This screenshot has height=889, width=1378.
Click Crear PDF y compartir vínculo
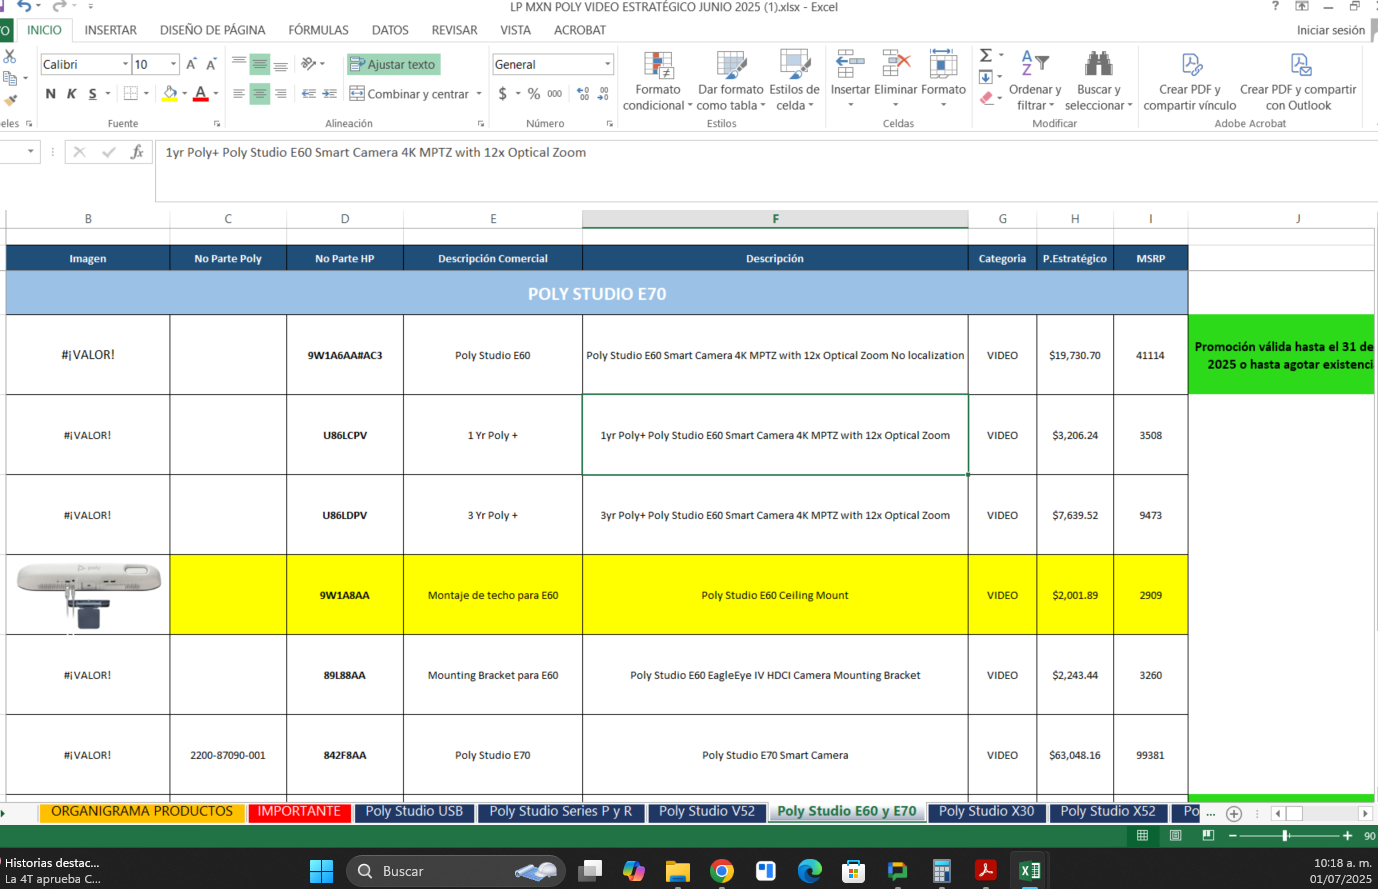1190,80
